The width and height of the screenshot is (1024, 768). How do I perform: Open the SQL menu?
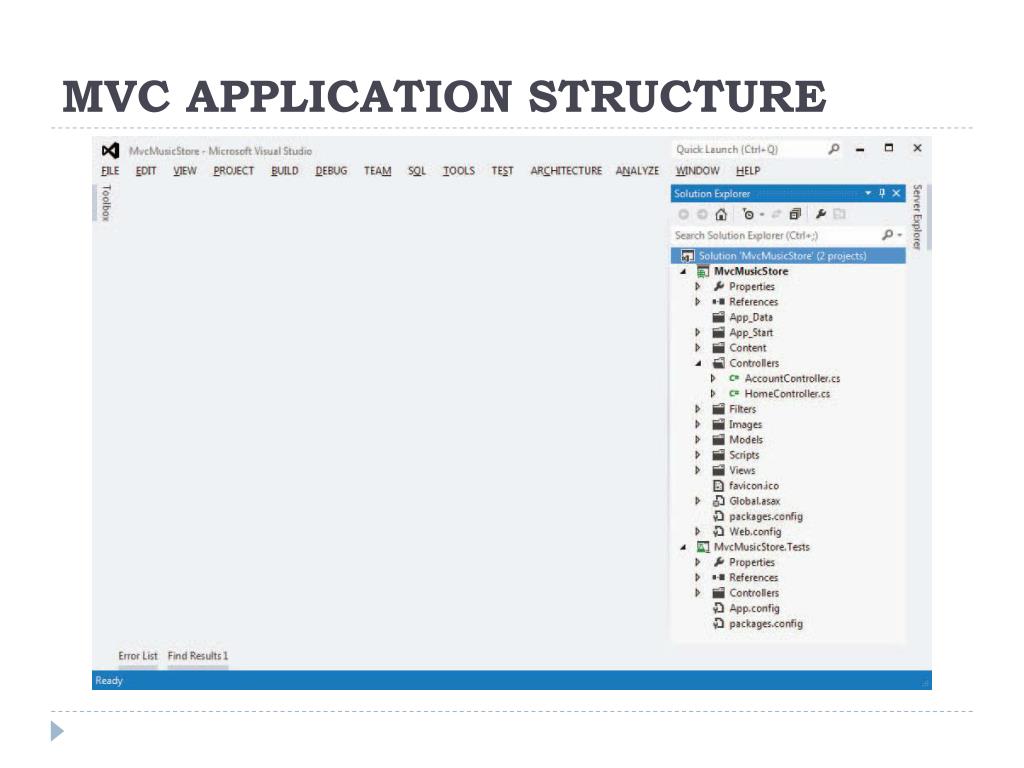pos(417,171)
